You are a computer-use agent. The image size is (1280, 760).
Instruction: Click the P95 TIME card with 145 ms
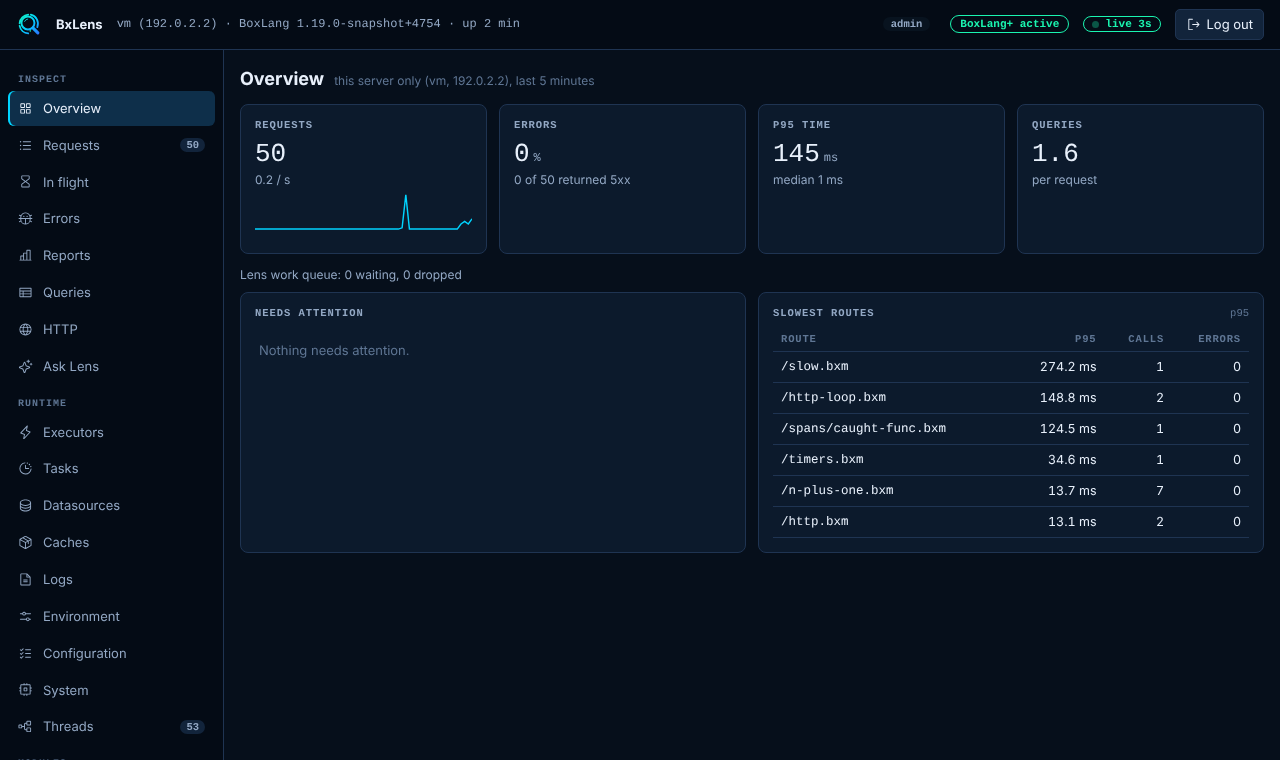click(881, 179)
